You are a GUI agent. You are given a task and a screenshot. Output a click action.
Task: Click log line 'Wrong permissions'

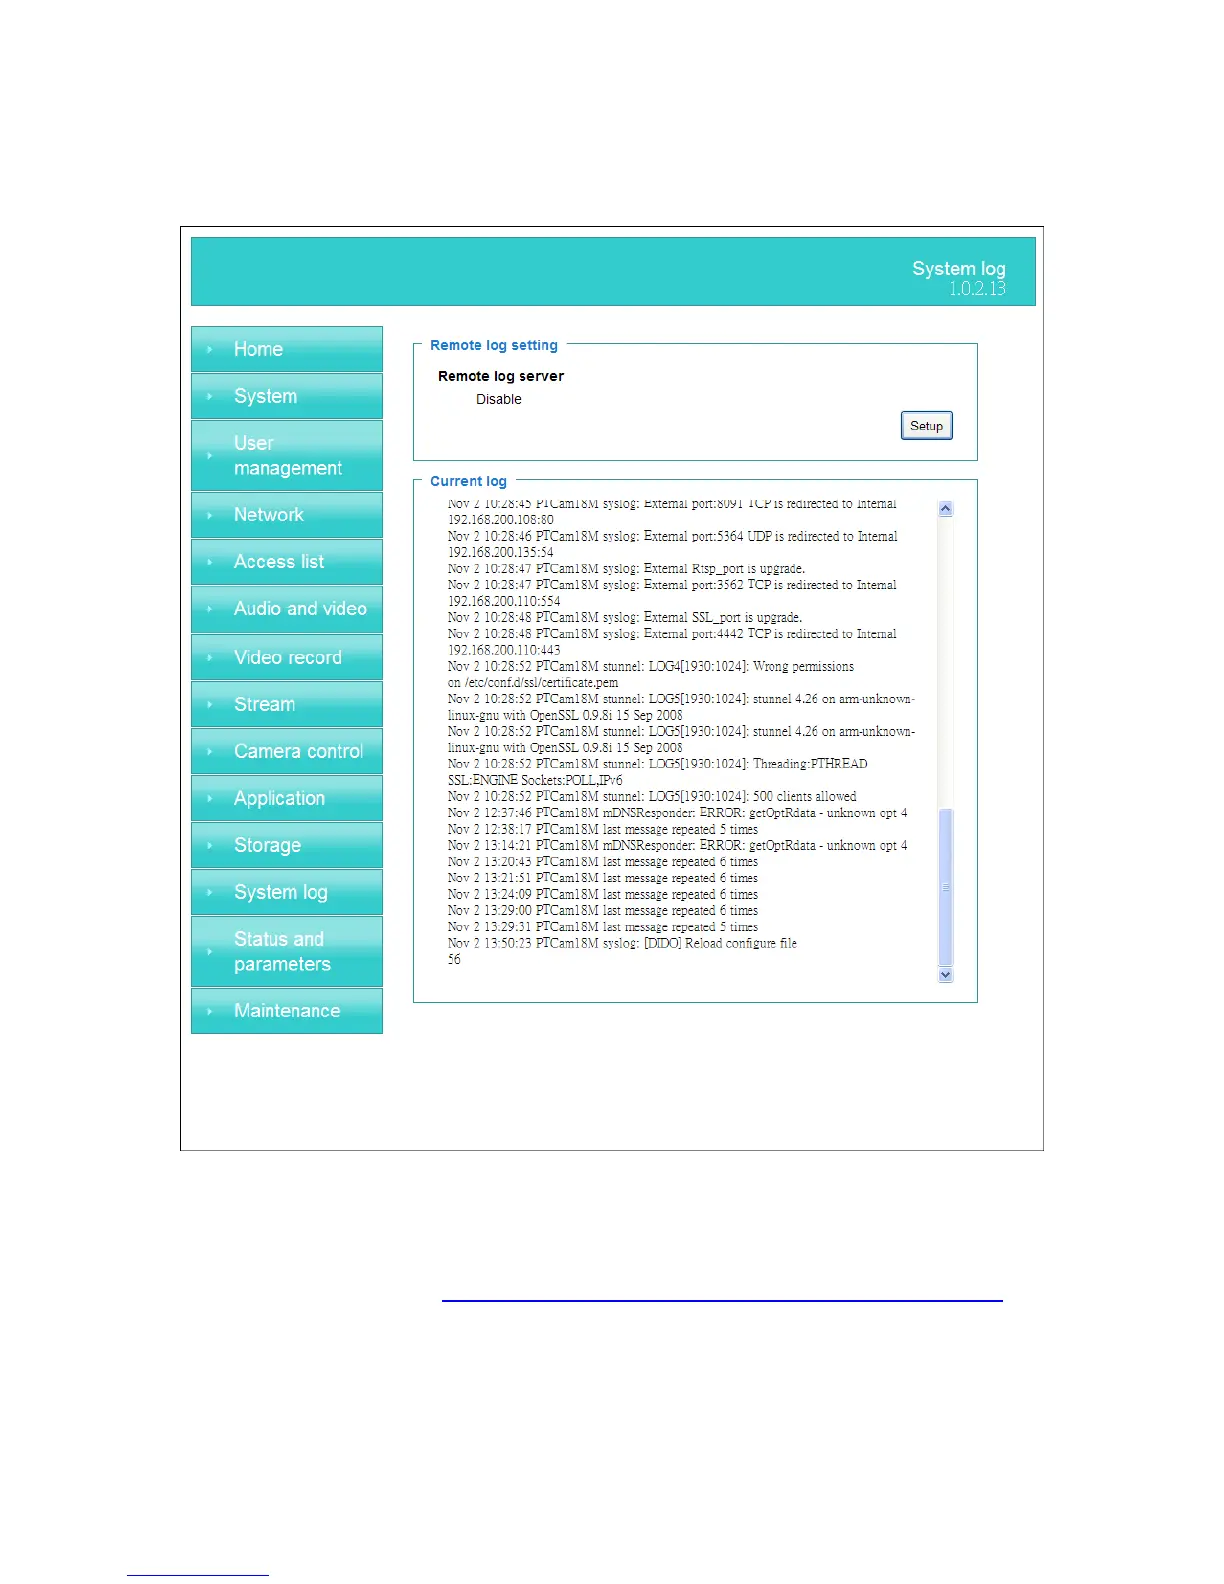[x=651, y=667]
